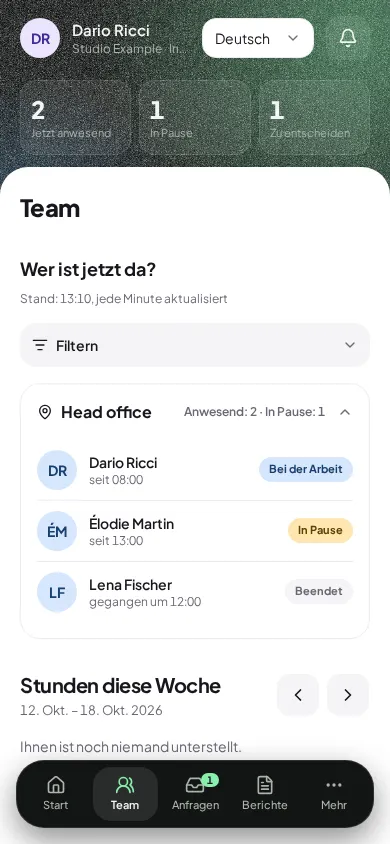
Task: Open the Deutsch language dropdown
Action: [x=258, y=38]
